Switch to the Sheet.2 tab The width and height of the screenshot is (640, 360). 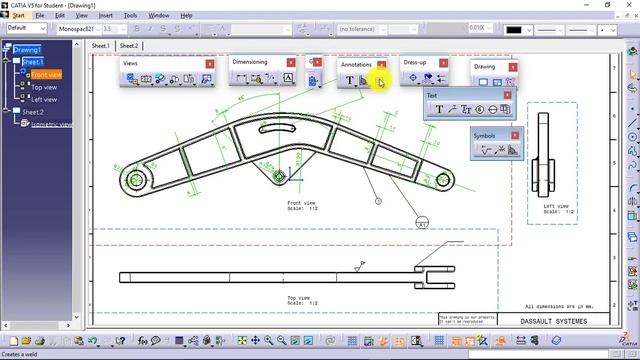pyautogui.click(x=129, y=46)
